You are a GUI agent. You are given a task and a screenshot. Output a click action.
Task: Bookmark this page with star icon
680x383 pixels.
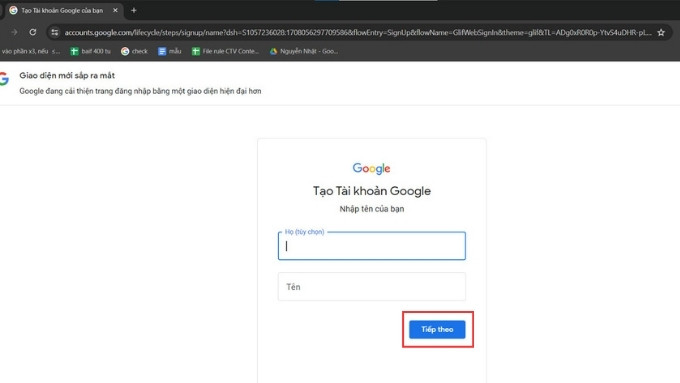tap(661, 33)
